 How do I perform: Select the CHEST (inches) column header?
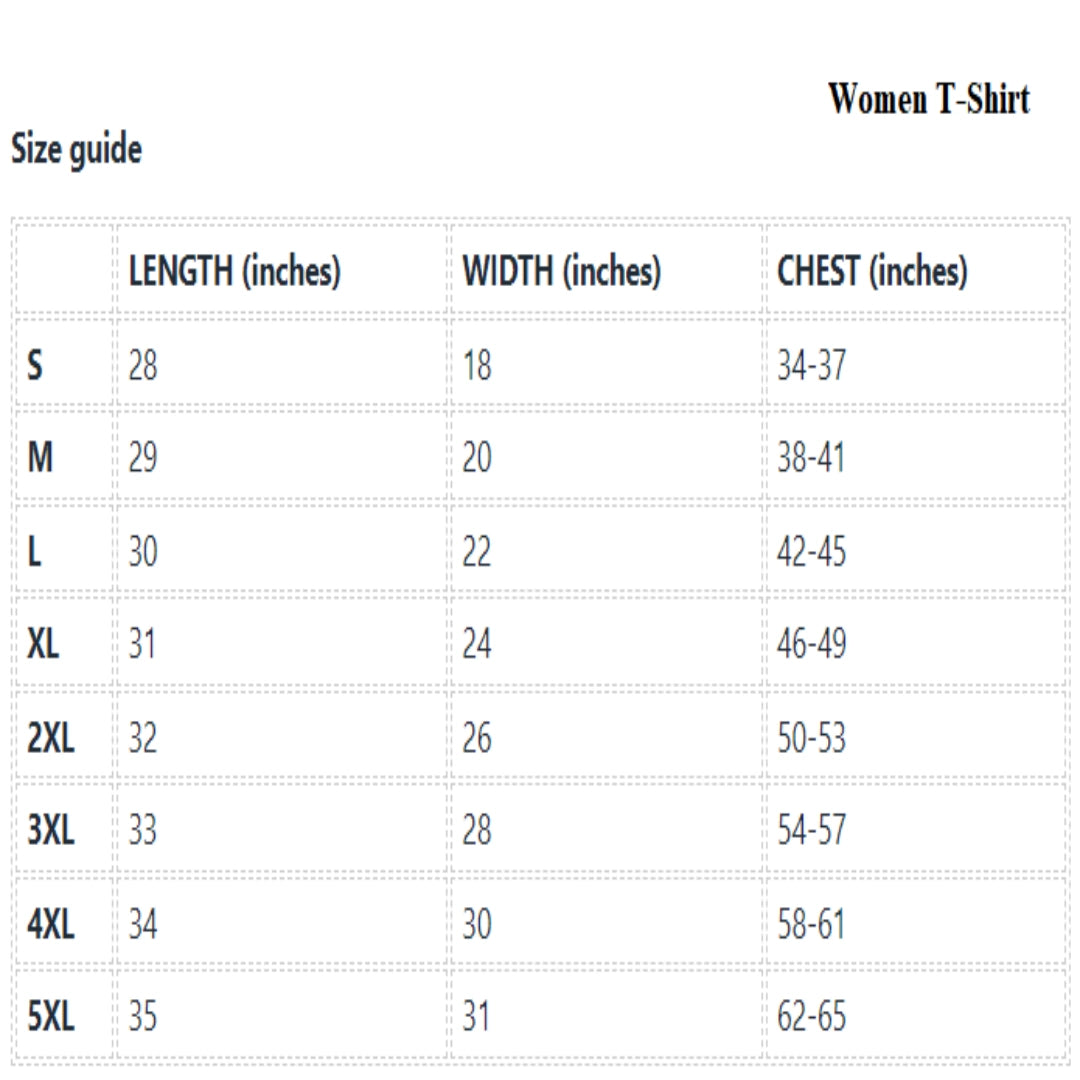(x=872, y=272)
